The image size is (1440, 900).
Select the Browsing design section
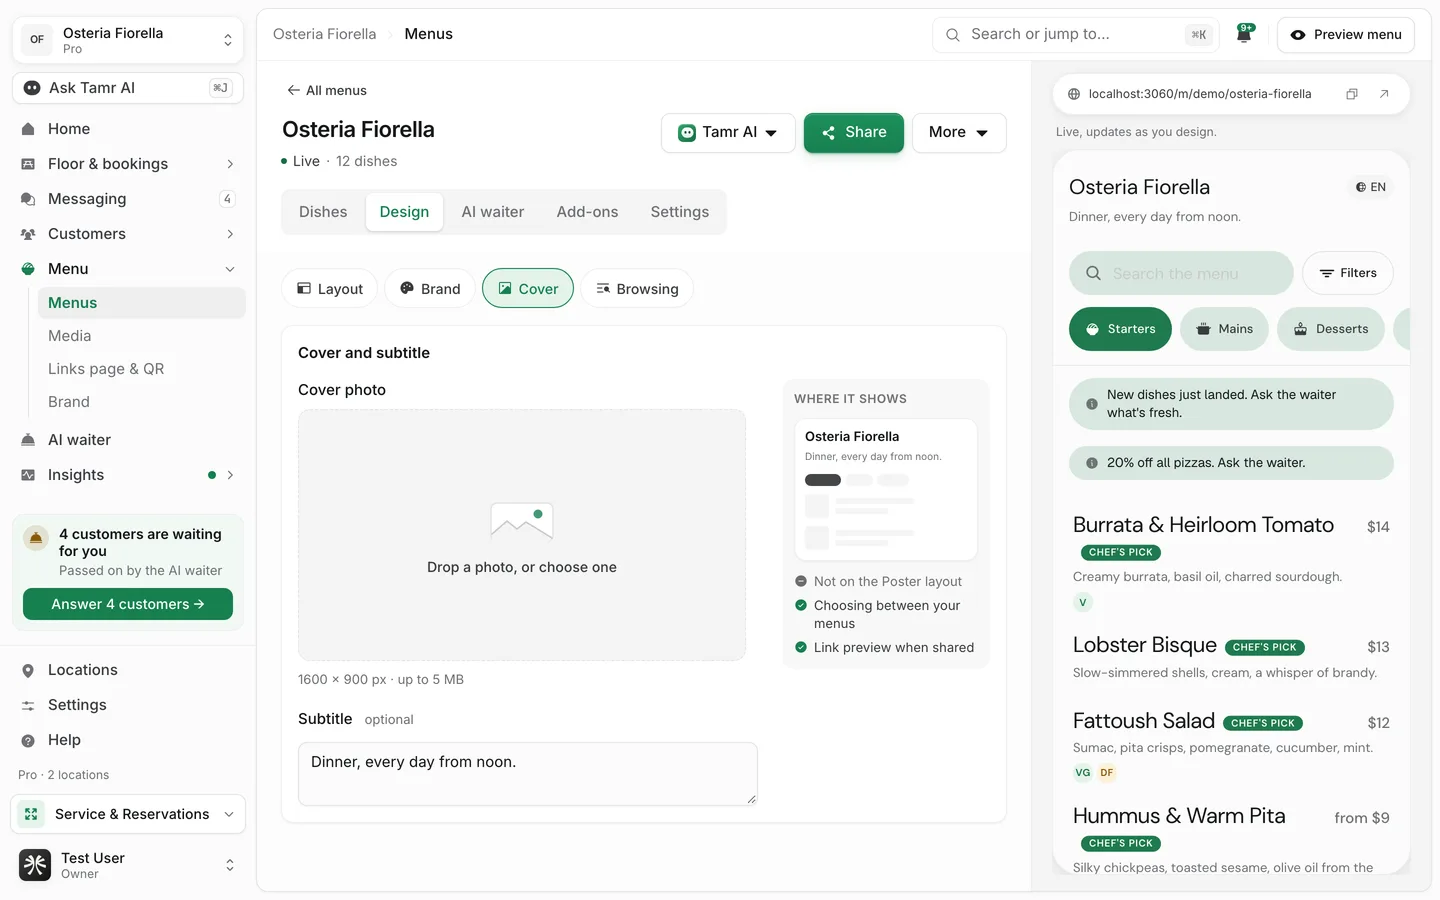point(637,289)
